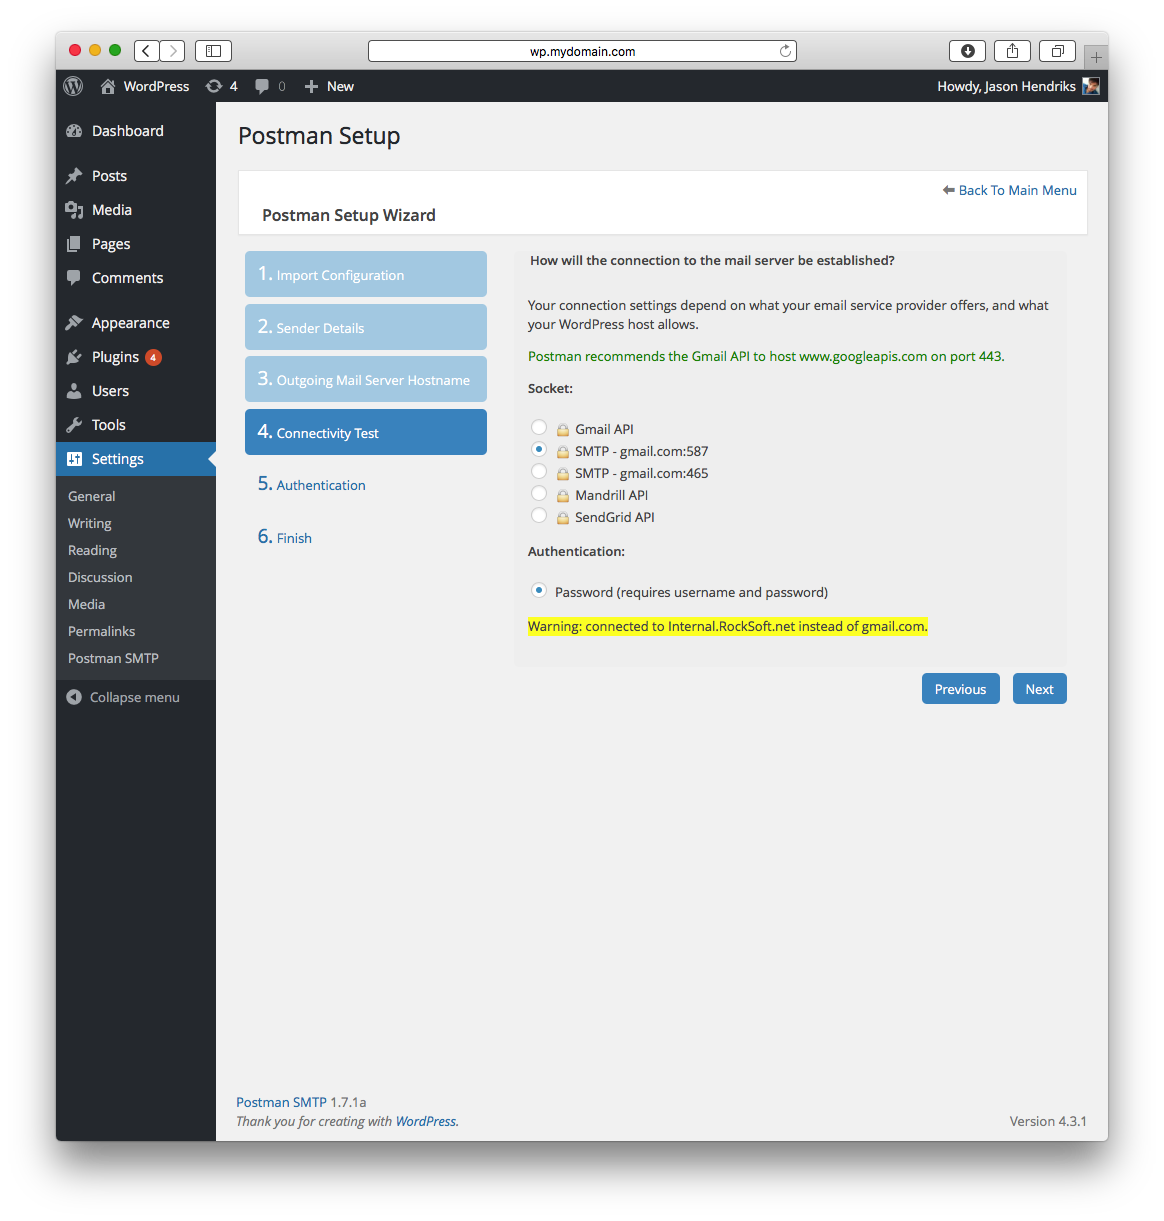This screenshot has width=1164, height=1221.
Task: Click the Posts pushpin icon
Action: click(74, 176)
